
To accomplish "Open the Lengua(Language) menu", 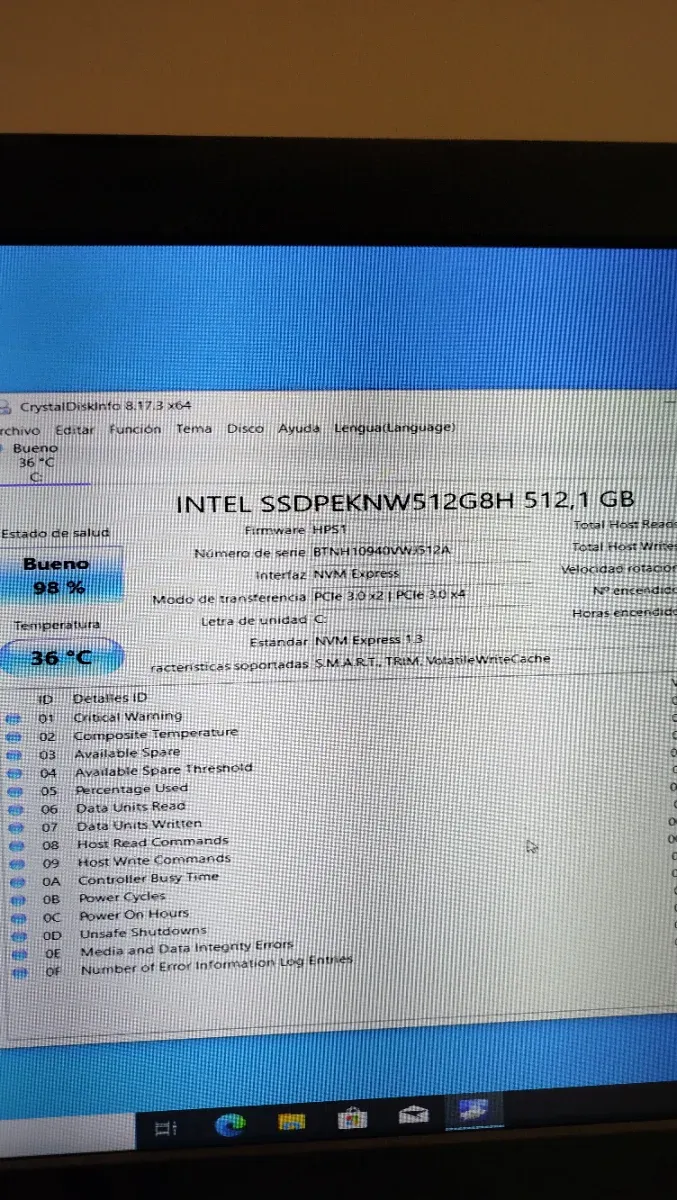I will pyautogui.click(x=394, y=427).
